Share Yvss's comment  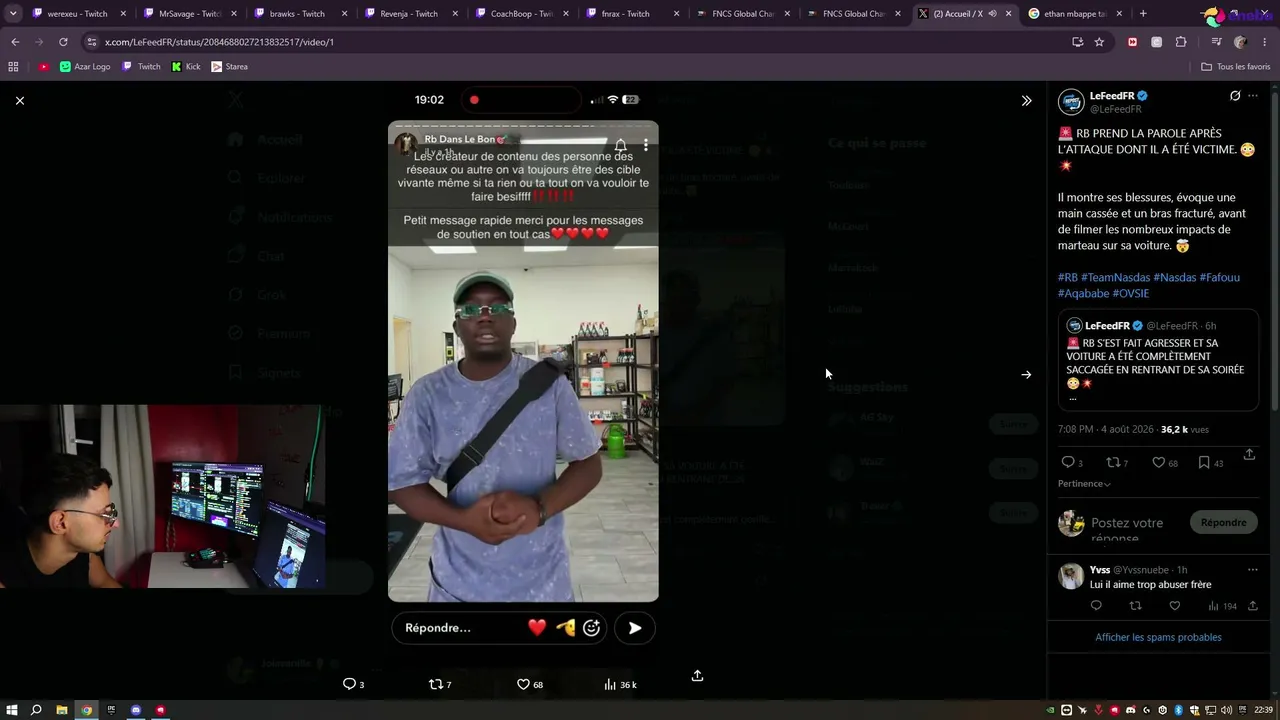point(1252,606)
